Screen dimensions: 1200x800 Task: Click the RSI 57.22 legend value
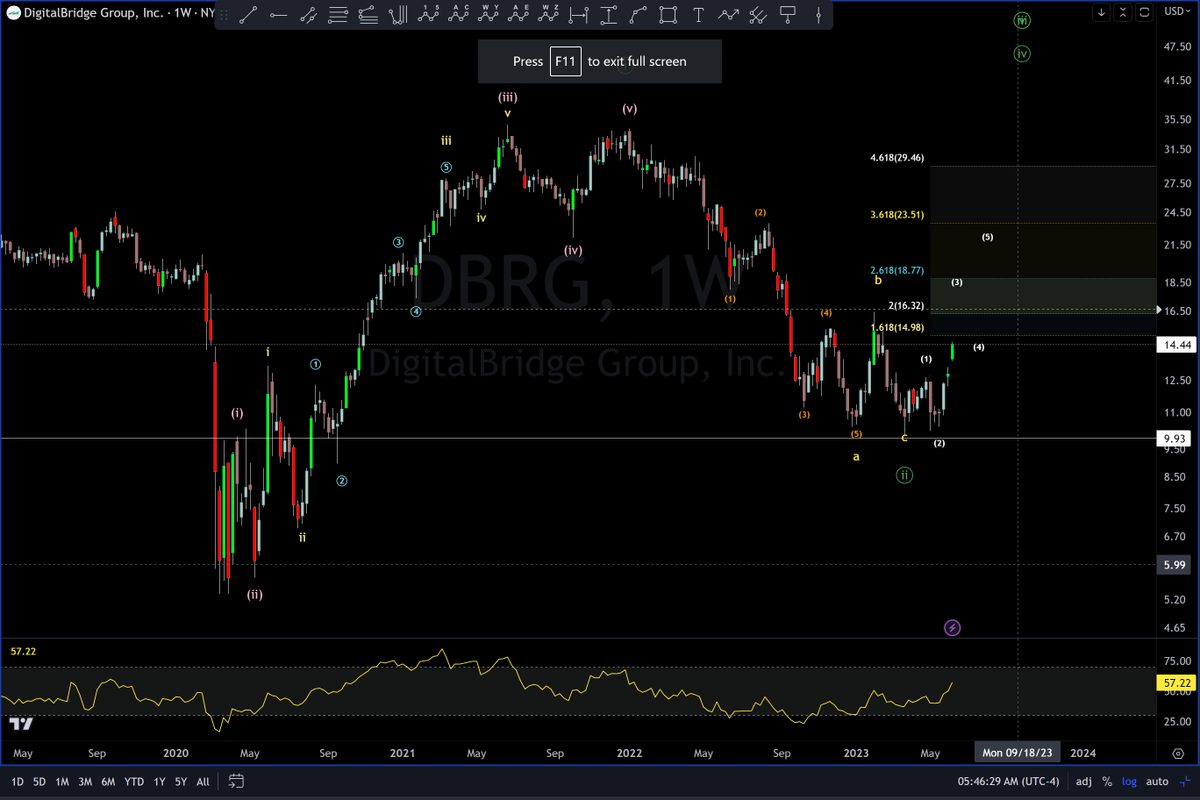tap(22, 651)
